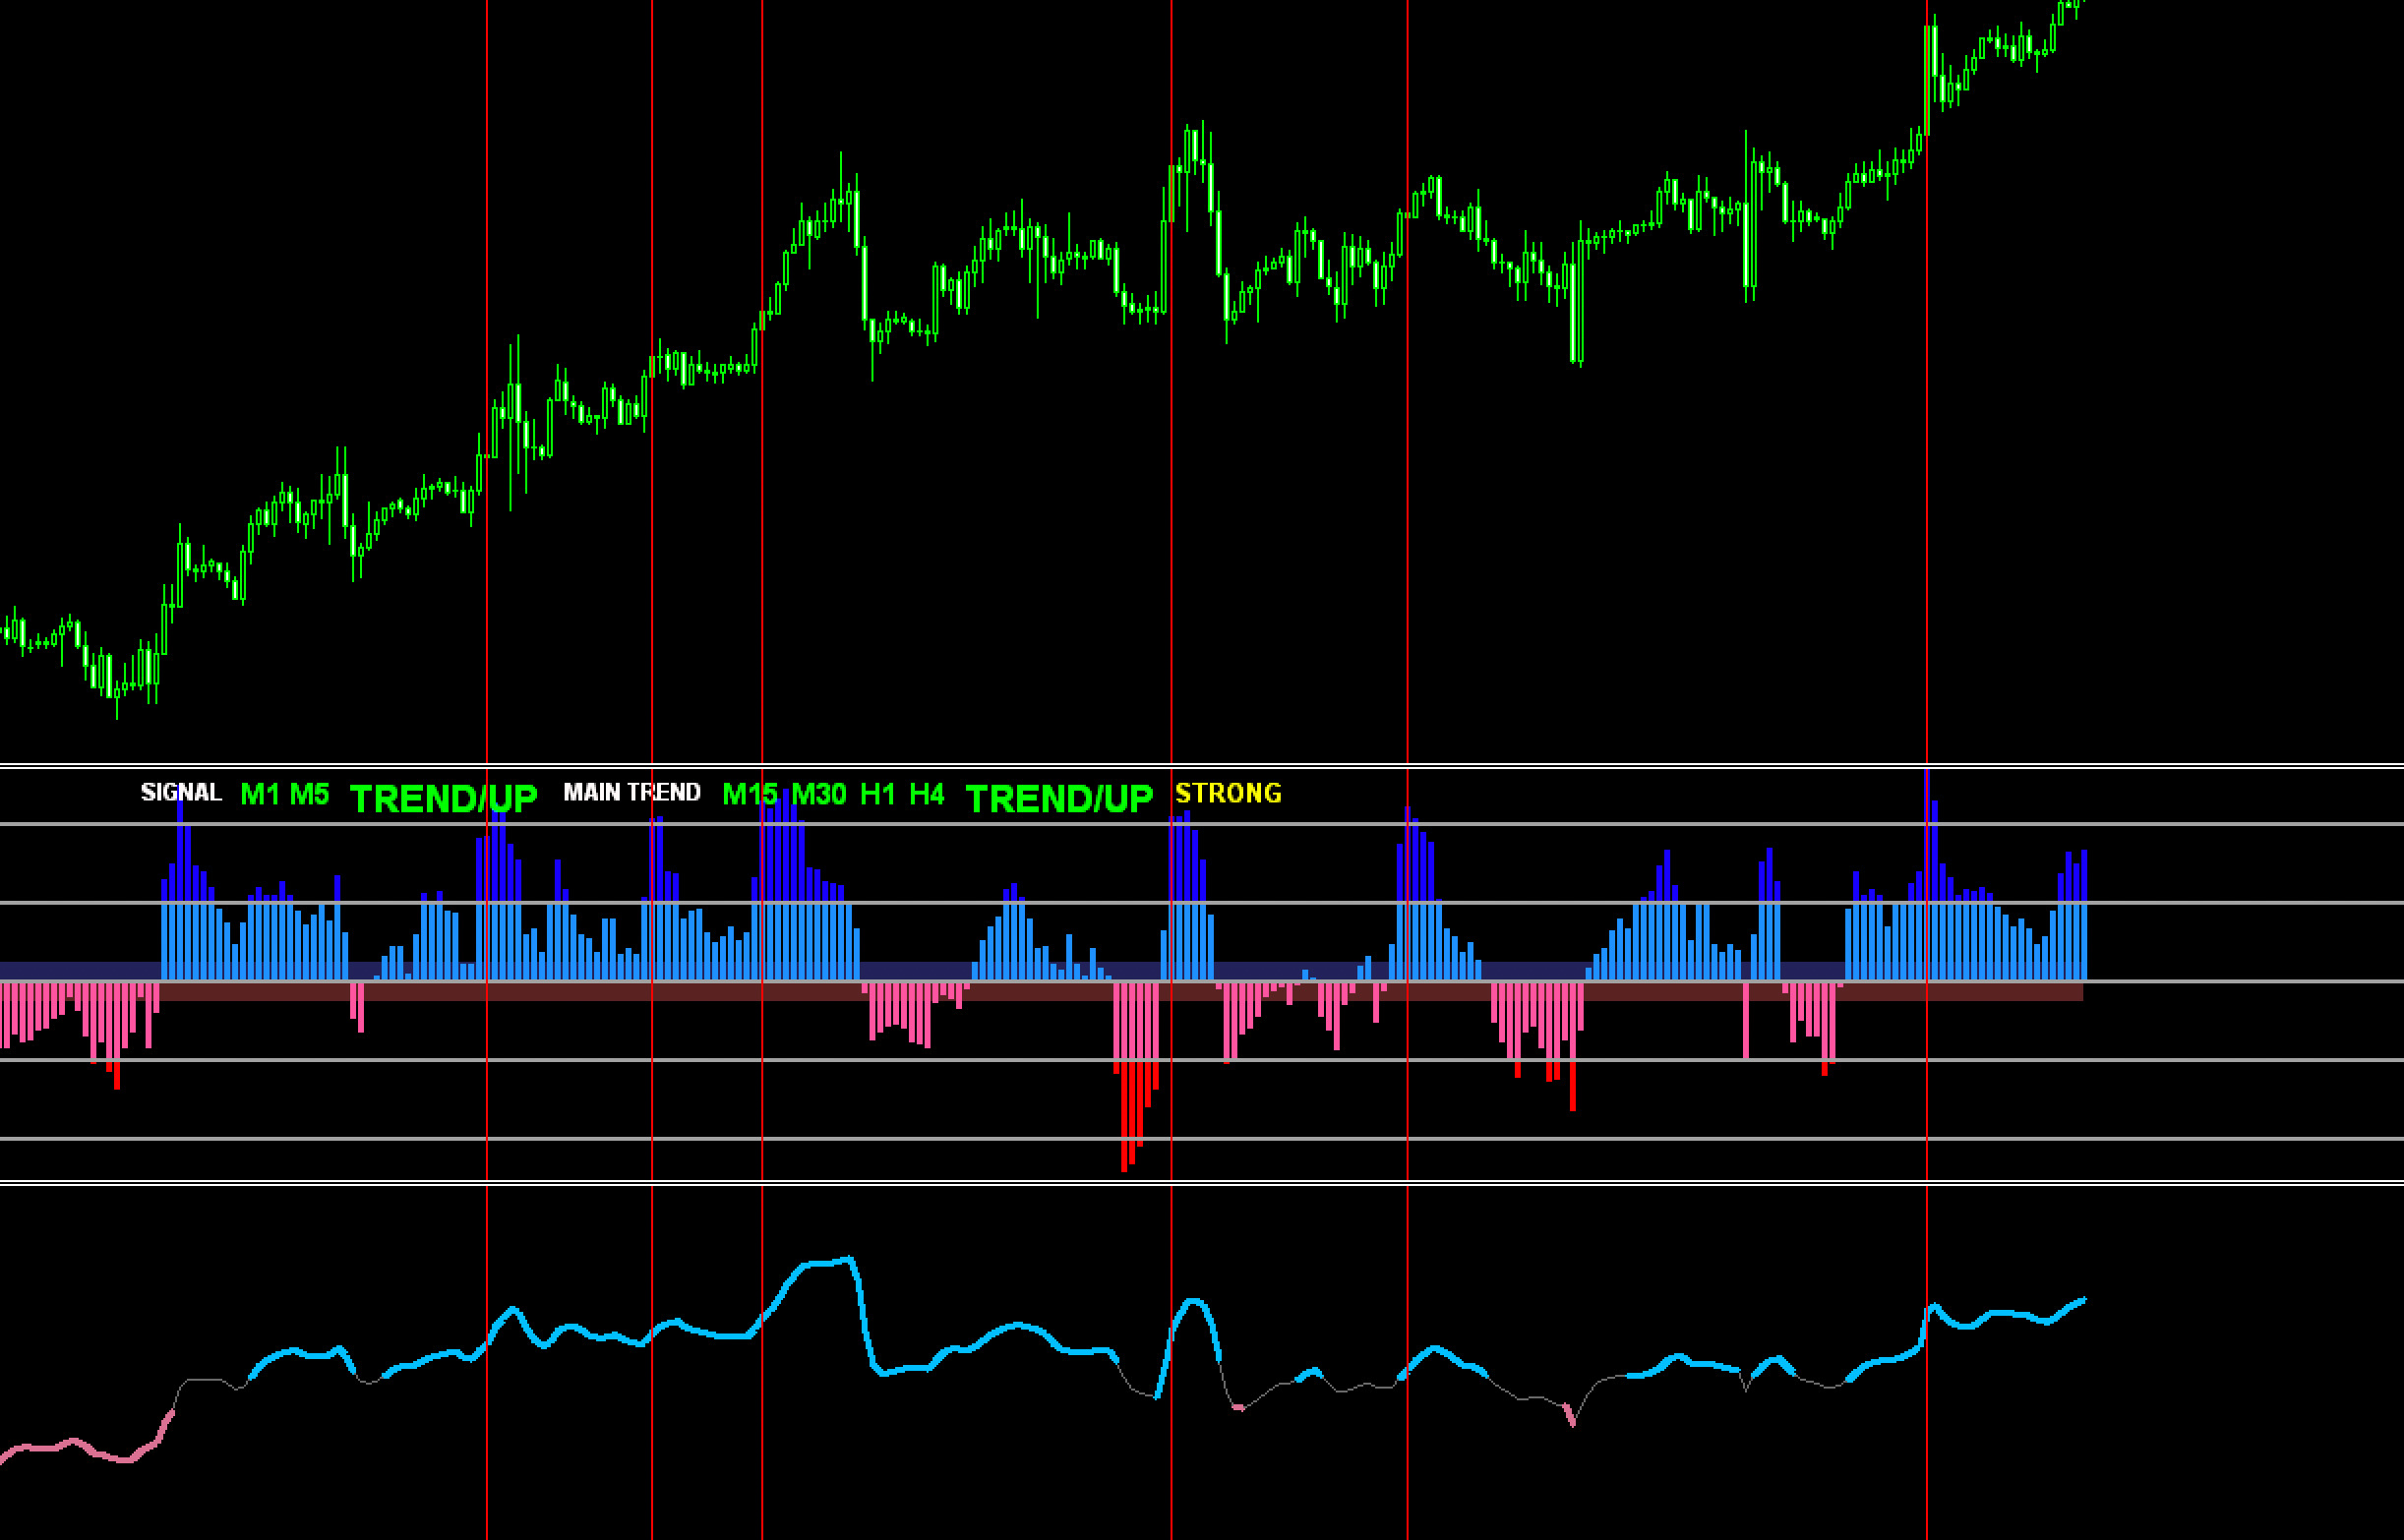Click the TREND/UP text right of M5
This screenshot has width=2404, height=1540.
click(x=443, y=798)
